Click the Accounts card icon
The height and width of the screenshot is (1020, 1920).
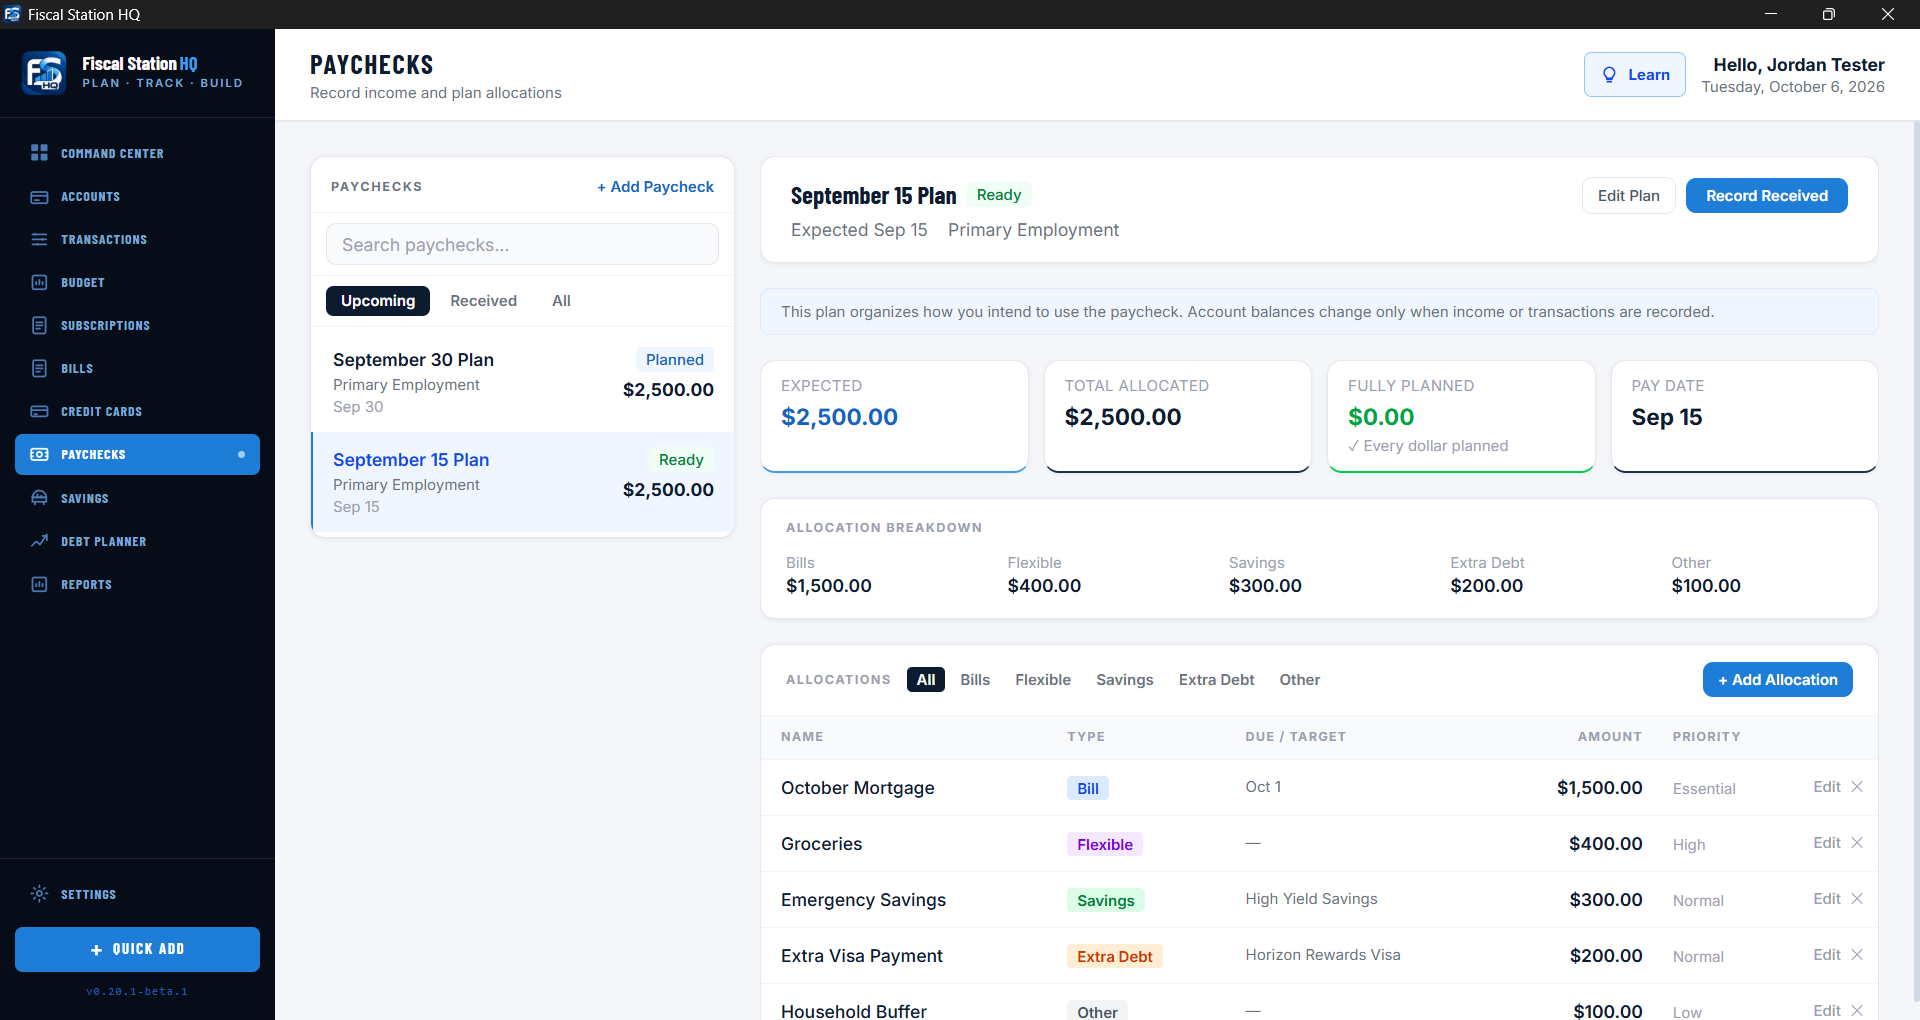point(39,197)
